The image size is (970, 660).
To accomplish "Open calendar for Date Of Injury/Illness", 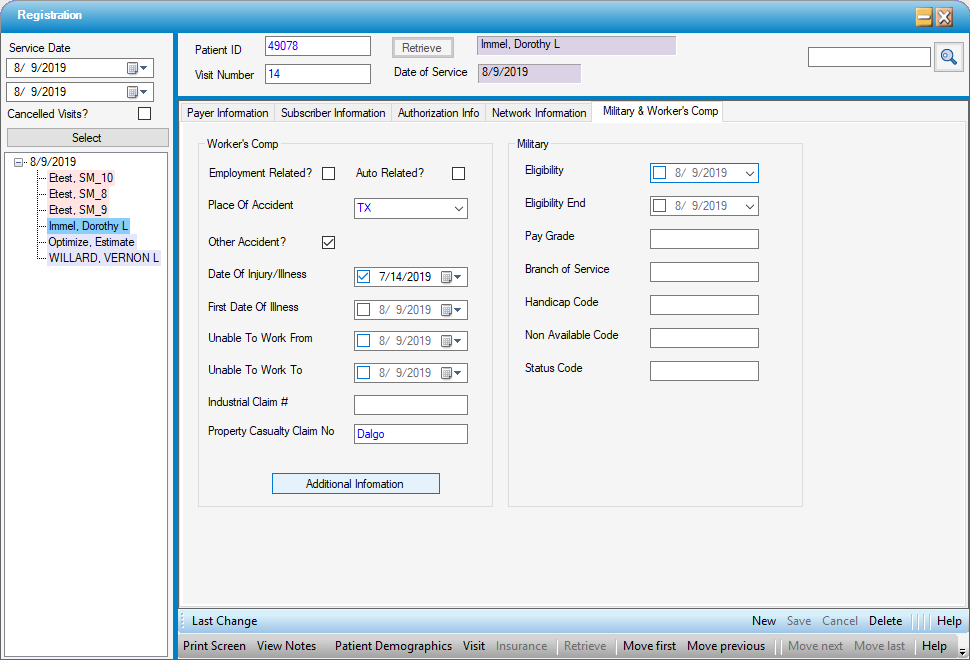I will [452, 277].
